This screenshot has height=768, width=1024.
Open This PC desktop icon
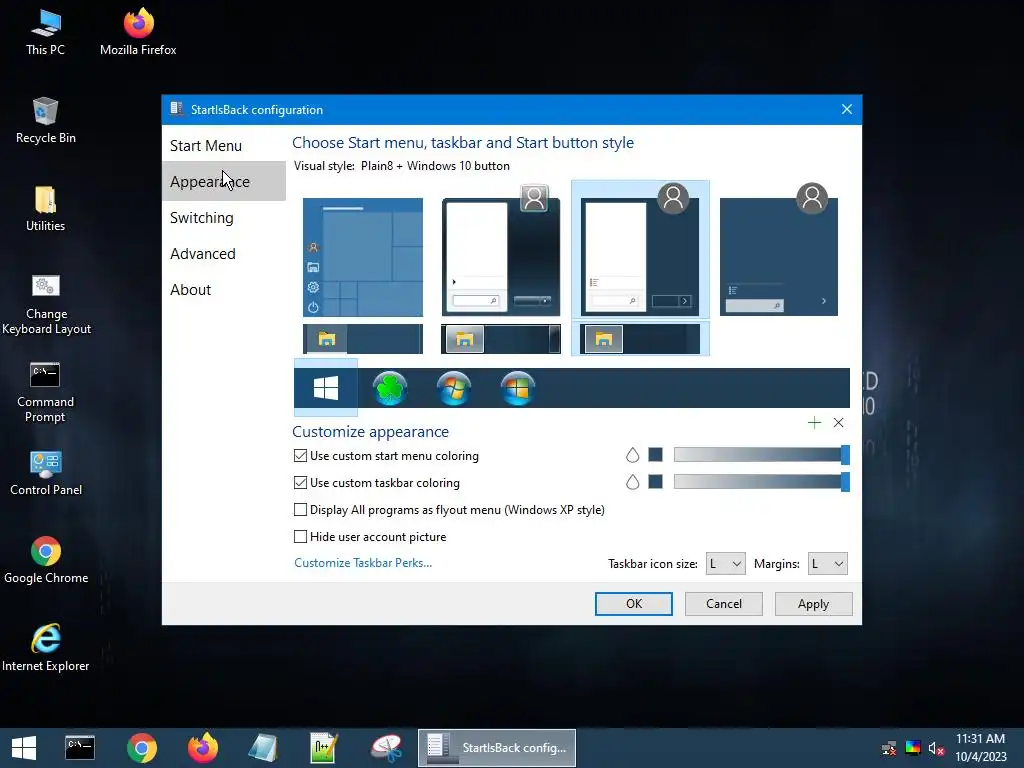pos(45,32)
